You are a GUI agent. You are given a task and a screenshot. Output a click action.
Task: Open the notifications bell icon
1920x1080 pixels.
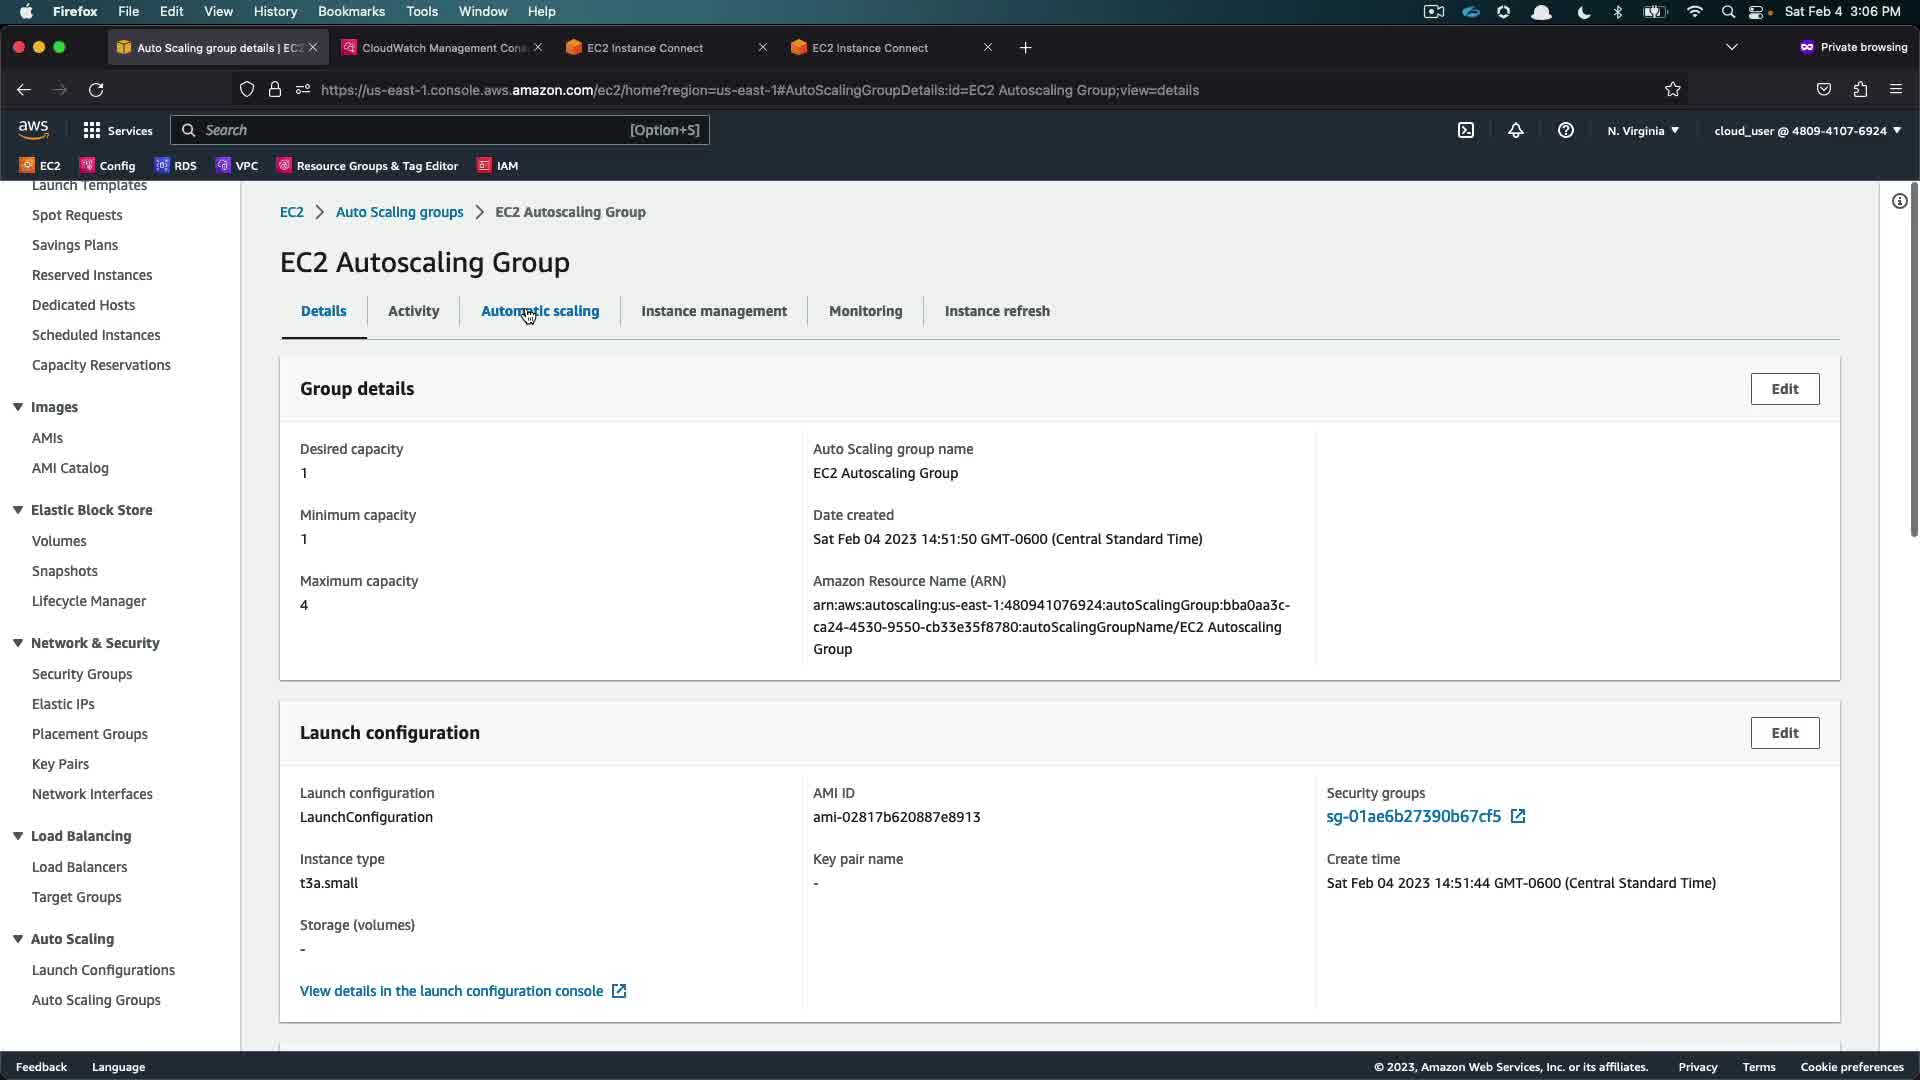(x=1516, y=130)
